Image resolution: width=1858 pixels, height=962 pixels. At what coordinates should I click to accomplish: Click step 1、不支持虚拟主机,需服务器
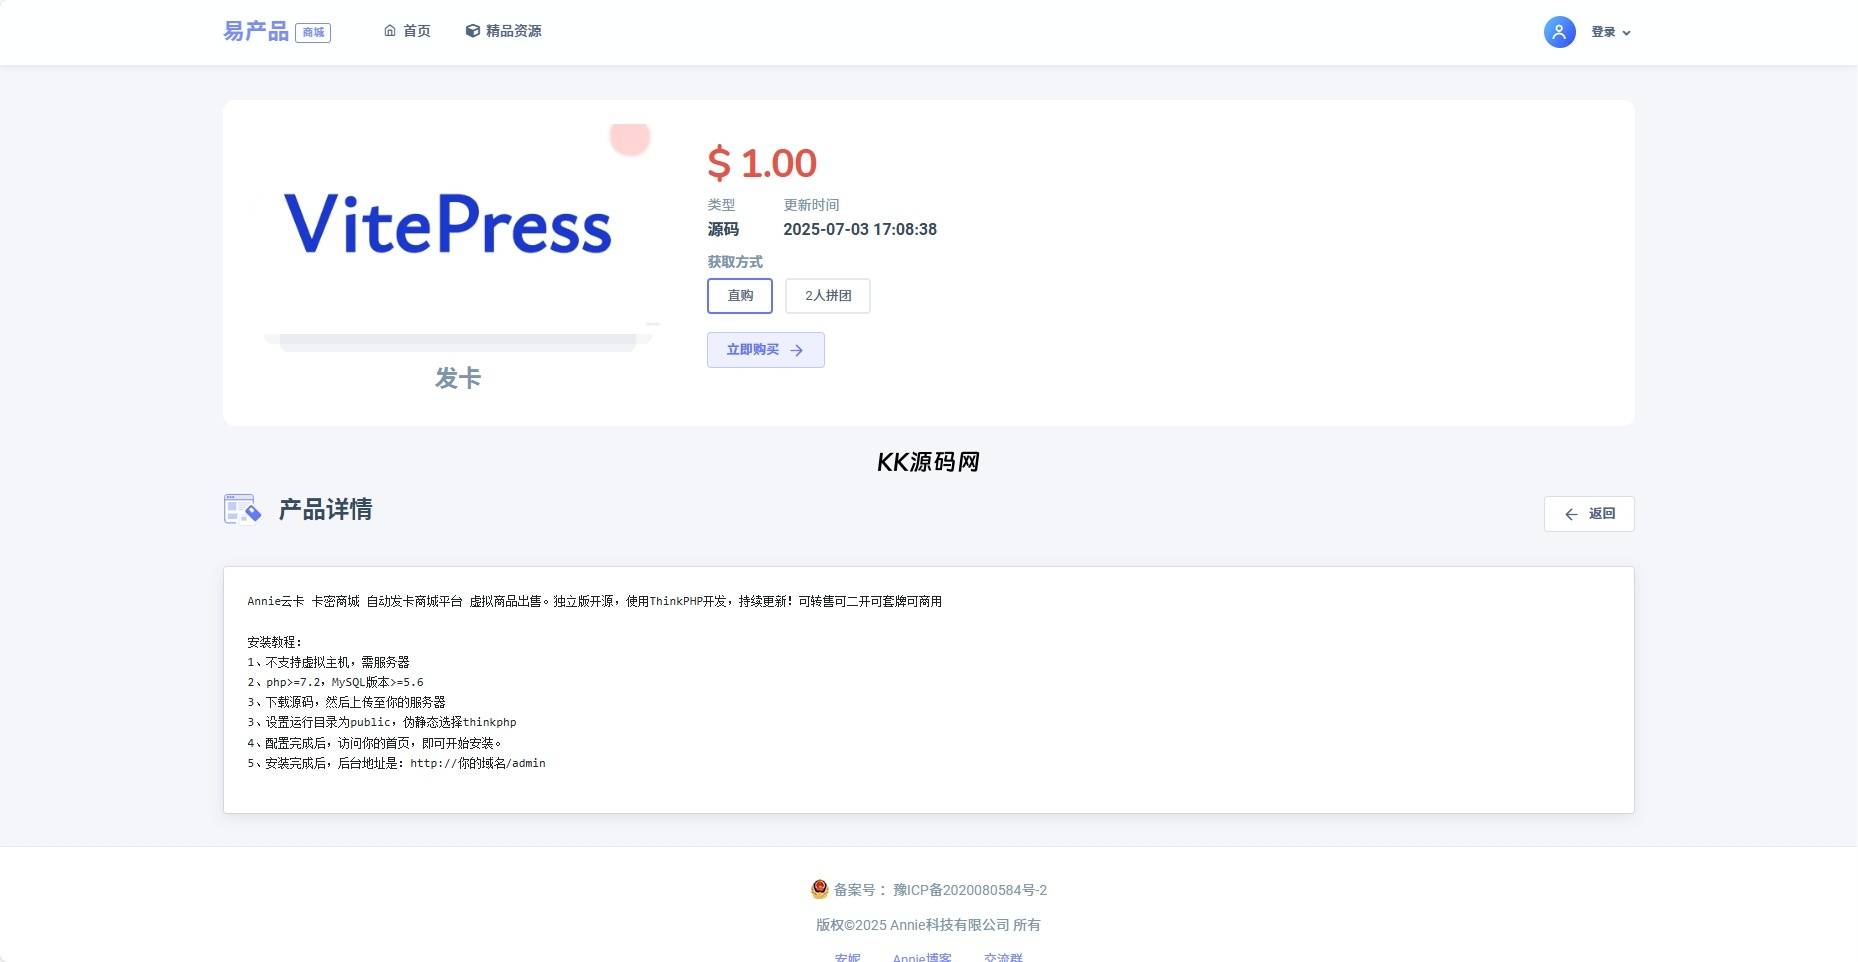point(328,662)
